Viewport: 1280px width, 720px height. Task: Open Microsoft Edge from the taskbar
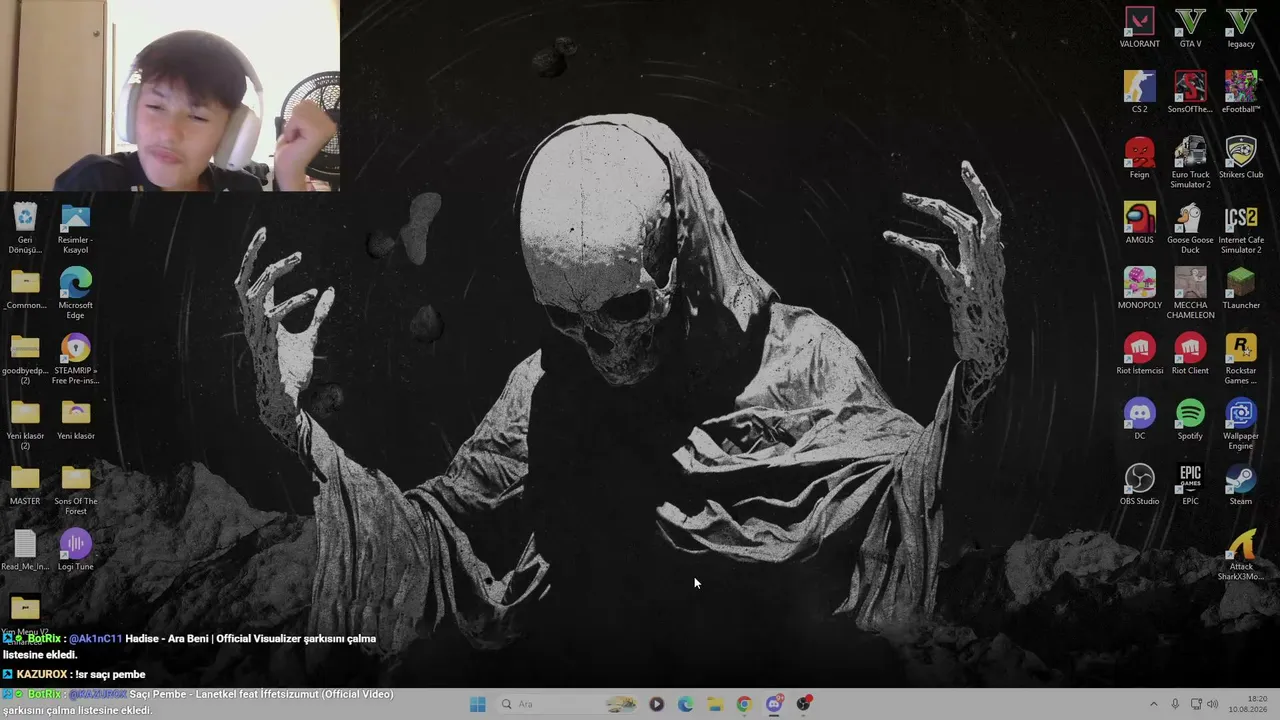point(685,704)
